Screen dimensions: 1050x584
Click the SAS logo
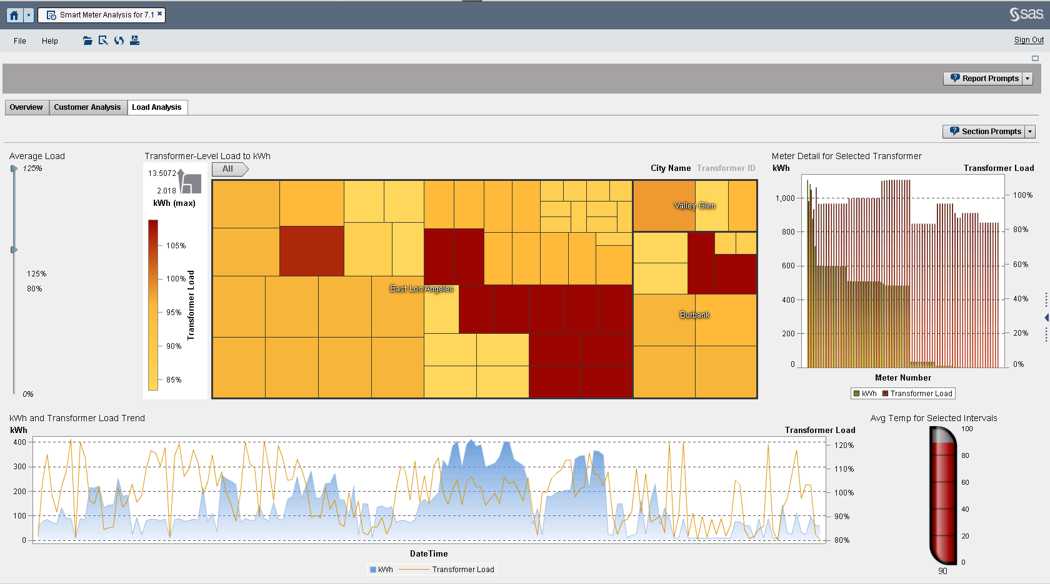click(1026, 14)
